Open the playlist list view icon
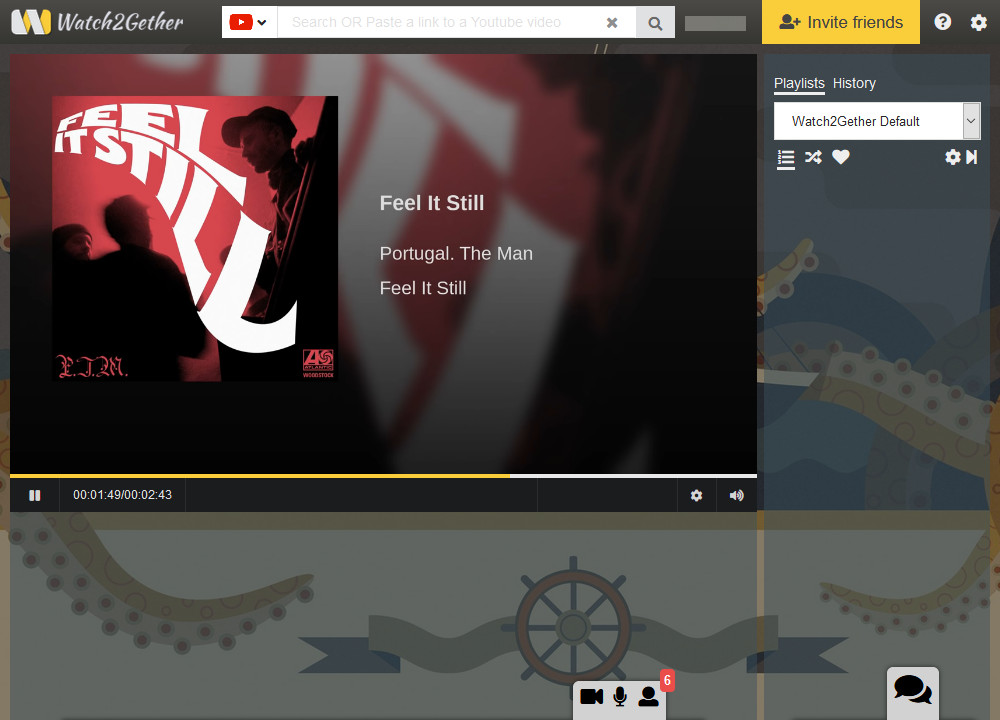 [x=786, y=158]
